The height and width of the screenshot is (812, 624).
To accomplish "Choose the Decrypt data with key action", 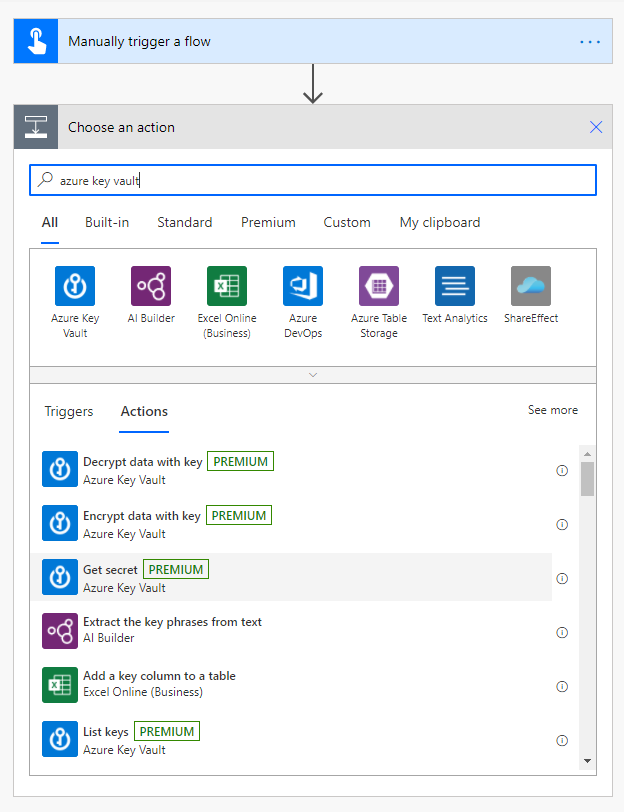I will (x=291, y=469).
